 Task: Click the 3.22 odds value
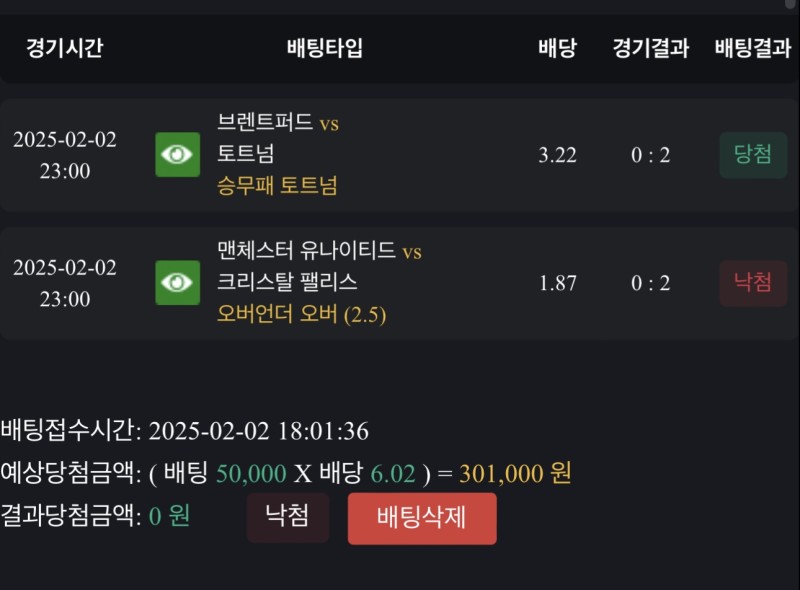557,155
